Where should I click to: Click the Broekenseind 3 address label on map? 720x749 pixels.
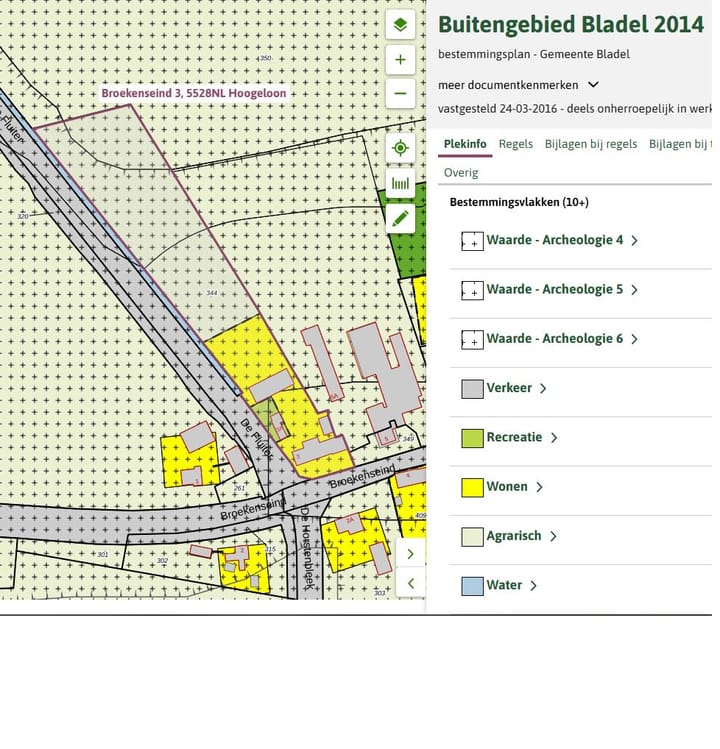(194, 94)
